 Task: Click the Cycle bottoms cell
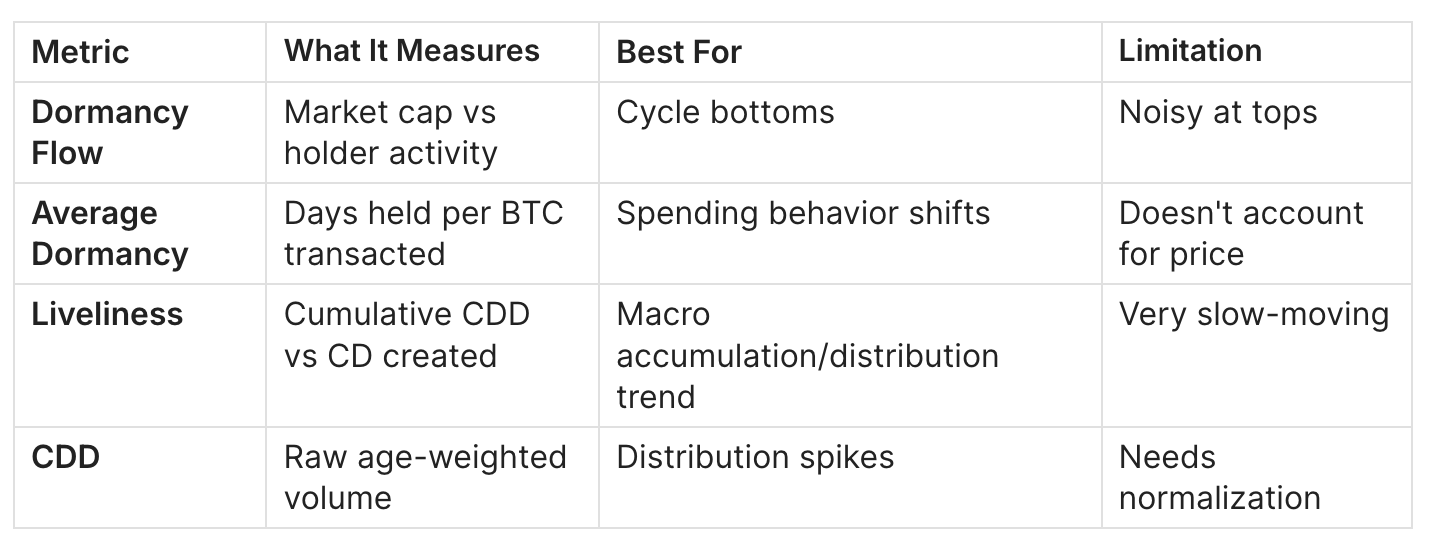click(x=725, y=112)
